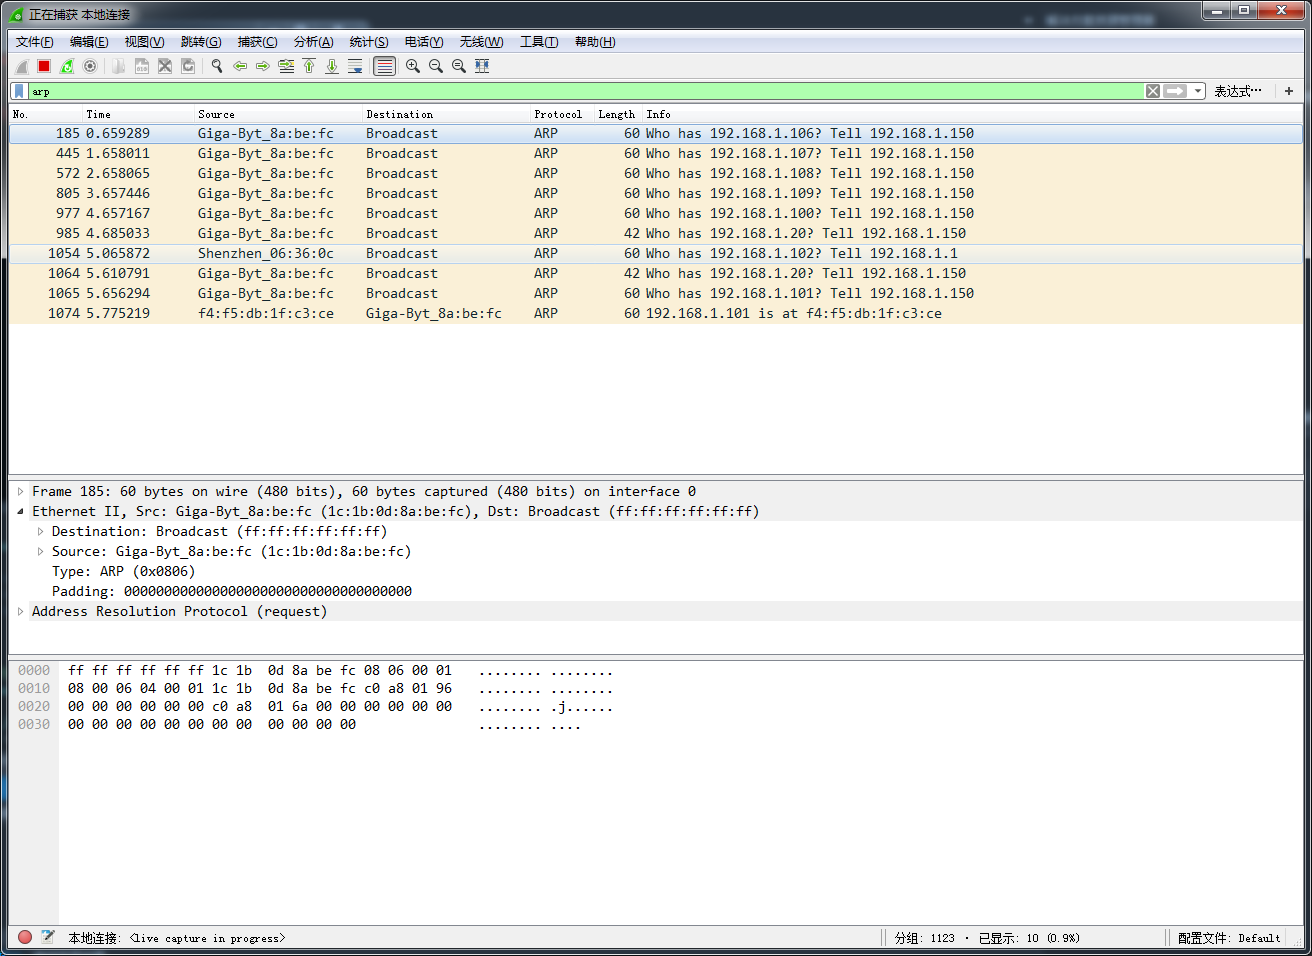This screenshot has height=956, width=1312.
Task: Collapse the Ethernet II section
Action: coord(19,511)
